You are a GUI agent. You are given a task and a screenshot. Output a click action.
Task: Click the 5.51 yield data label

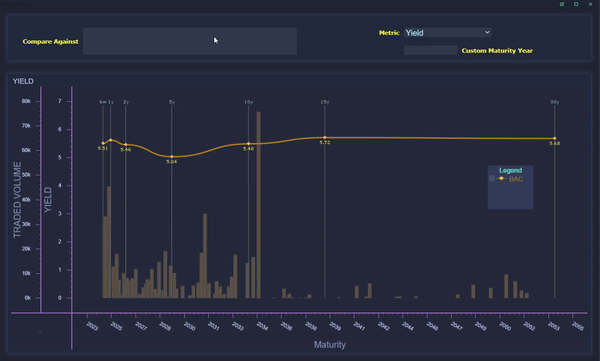103,148
